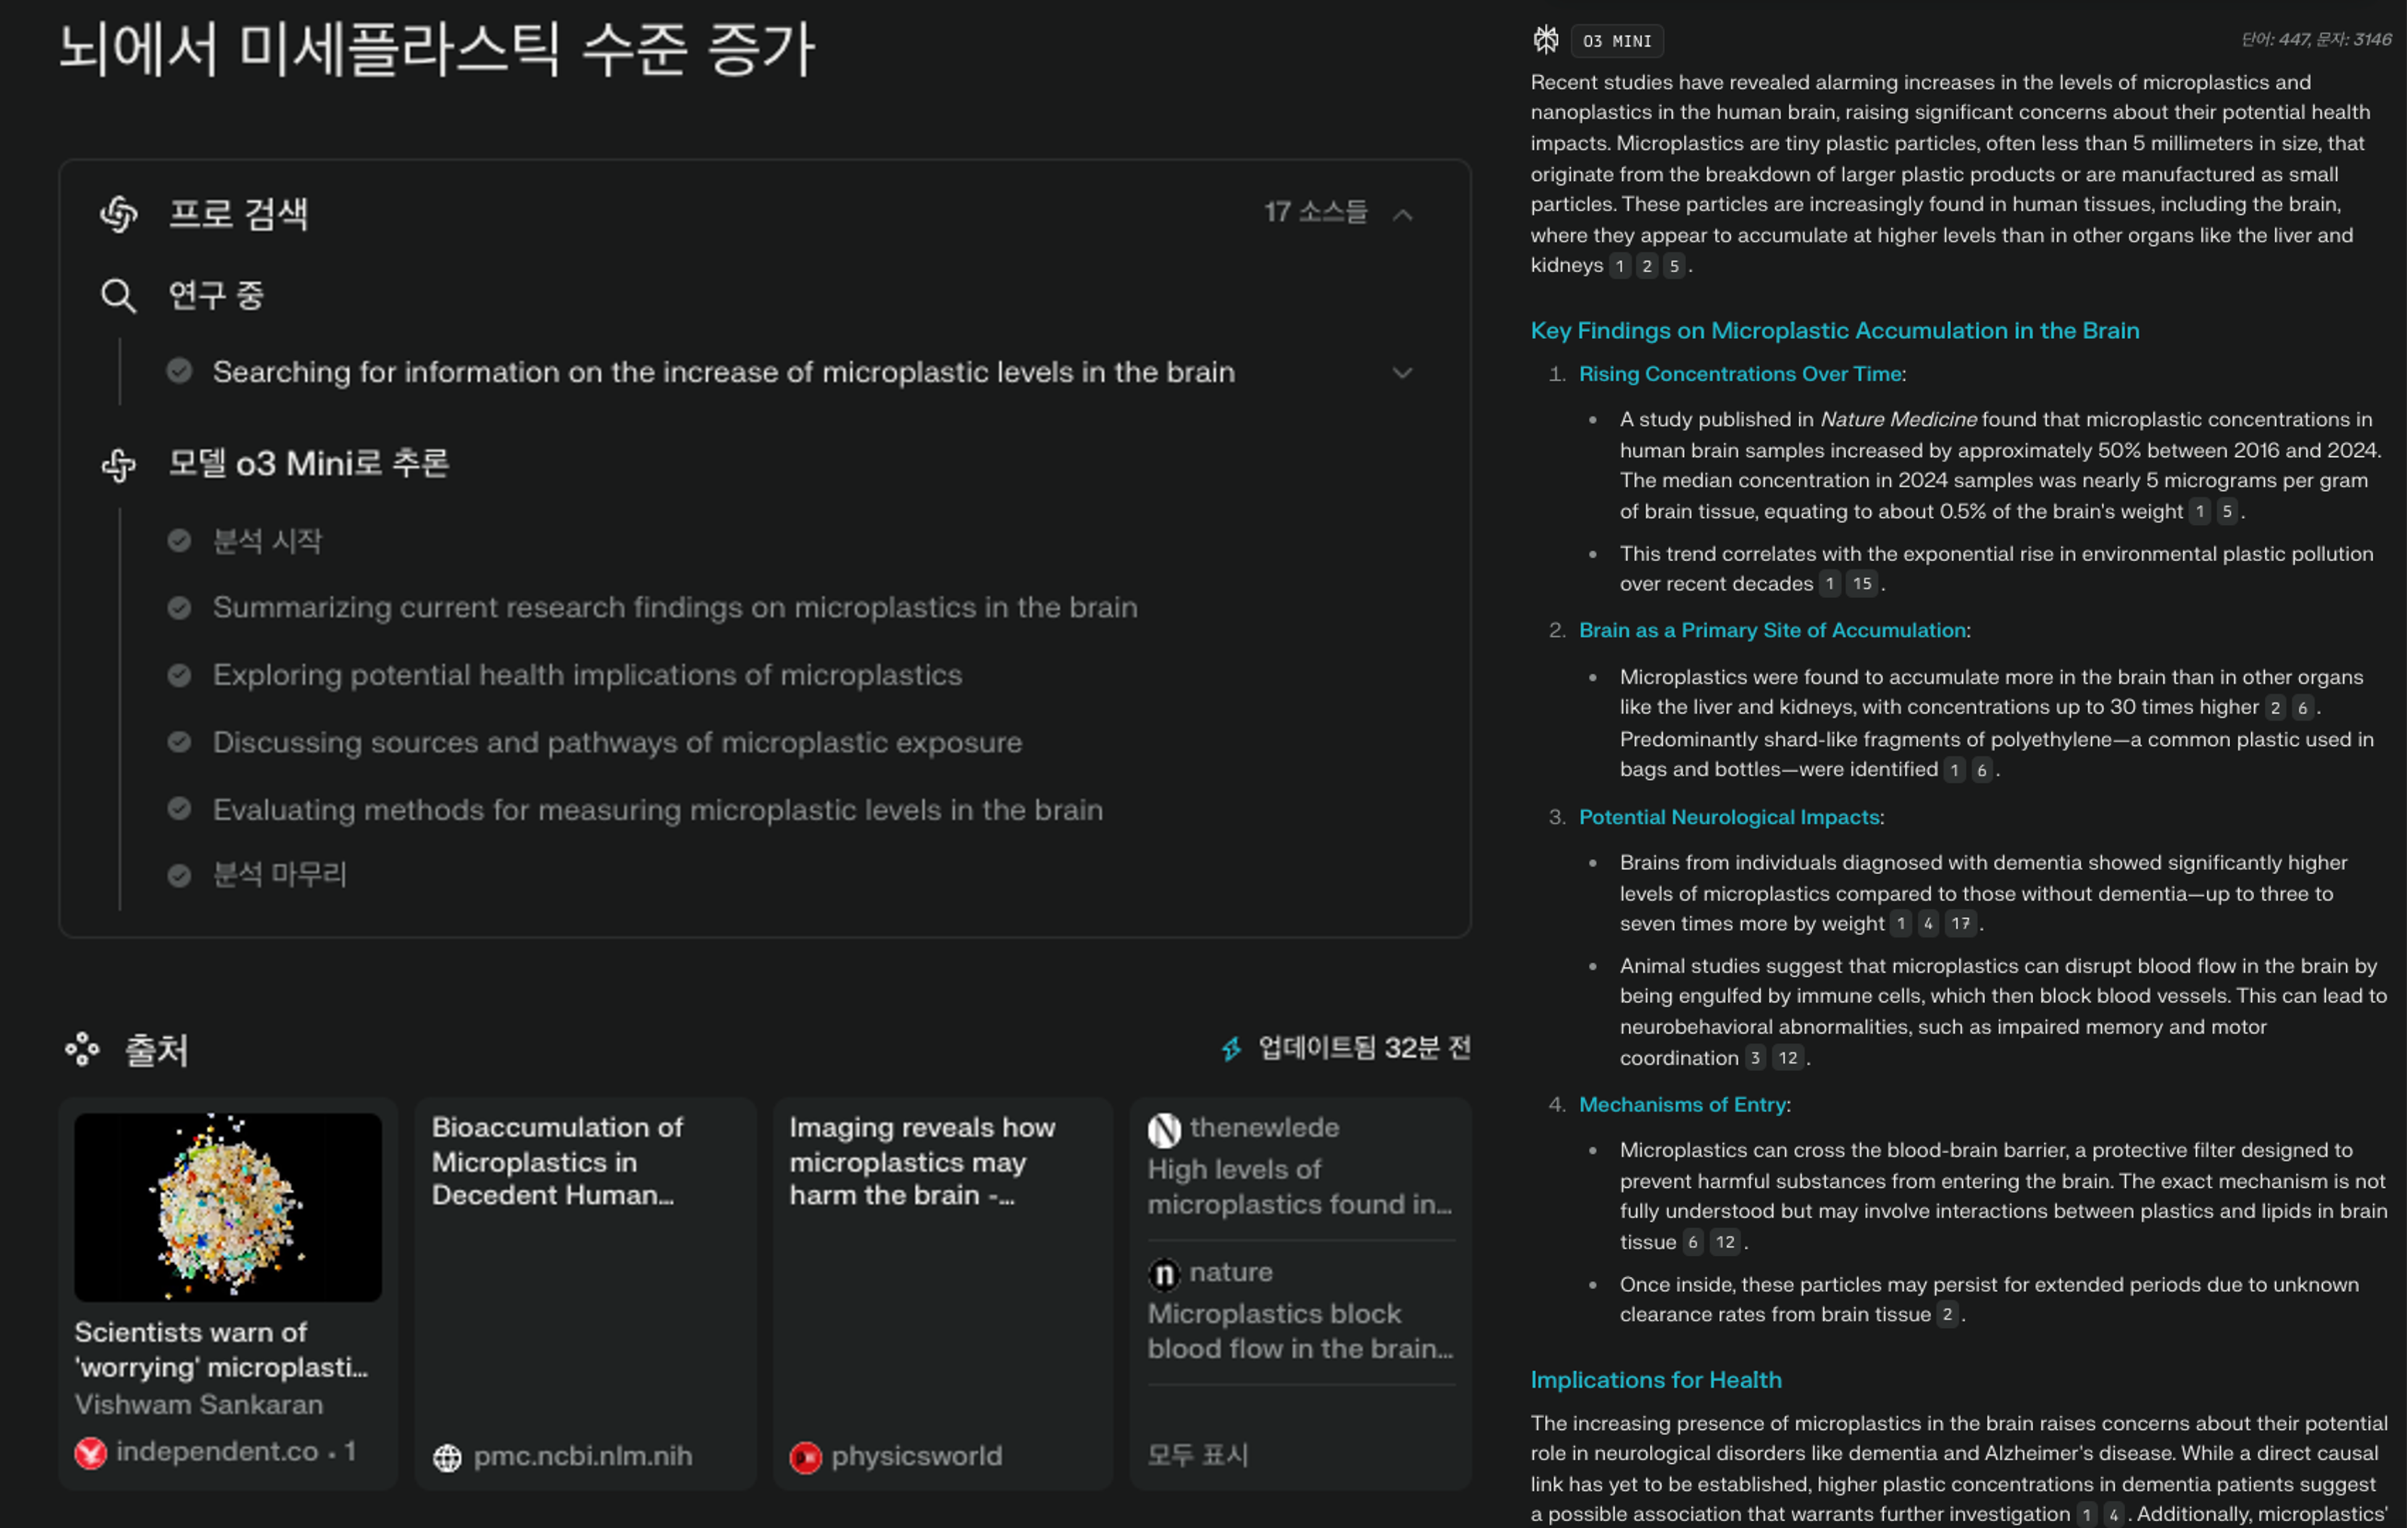Click check icon next to 분석 마무리
2408x1528 pixels.
coord(179,876)
